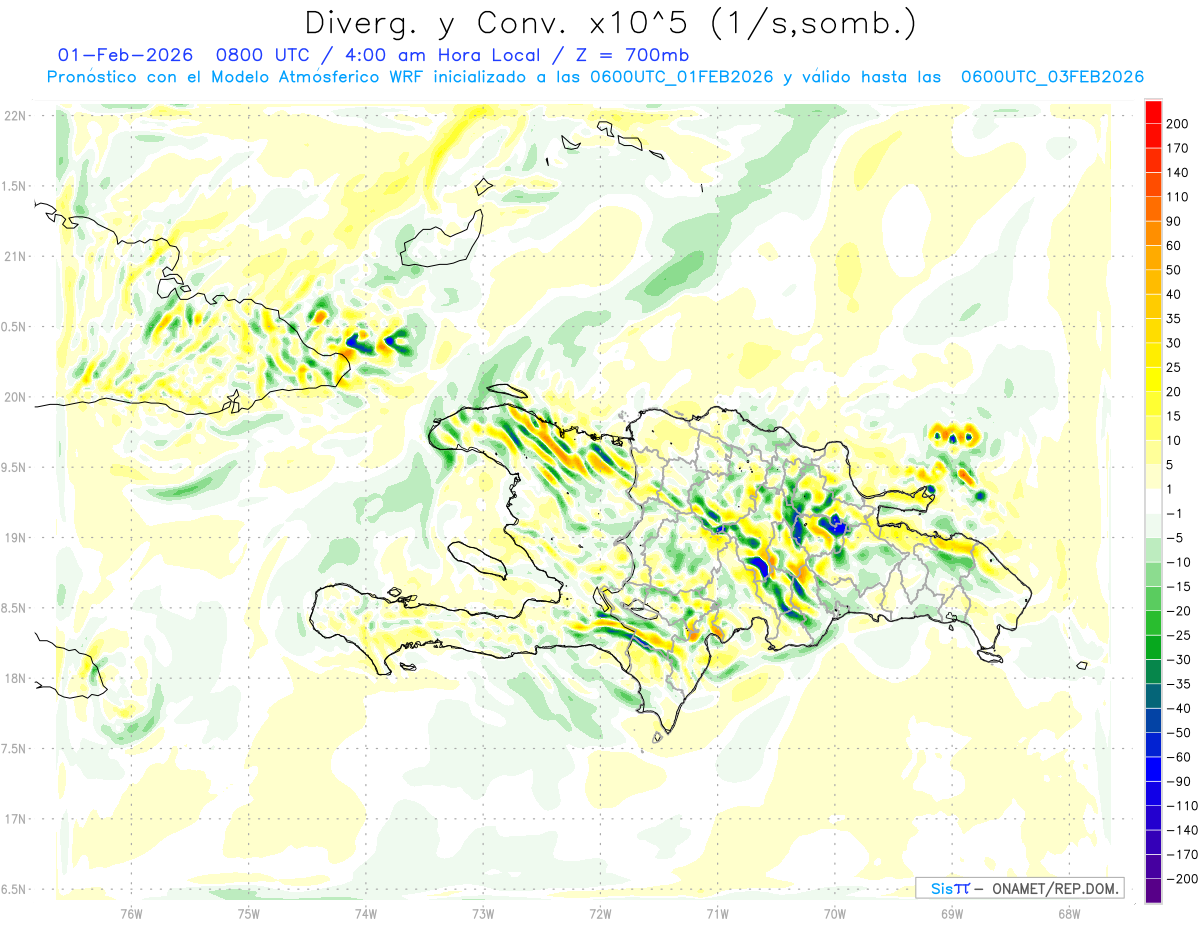1200x927 pixels.
Task: Click the white colorbar swatch between 1 and -1
Action: pos(1153,501)
